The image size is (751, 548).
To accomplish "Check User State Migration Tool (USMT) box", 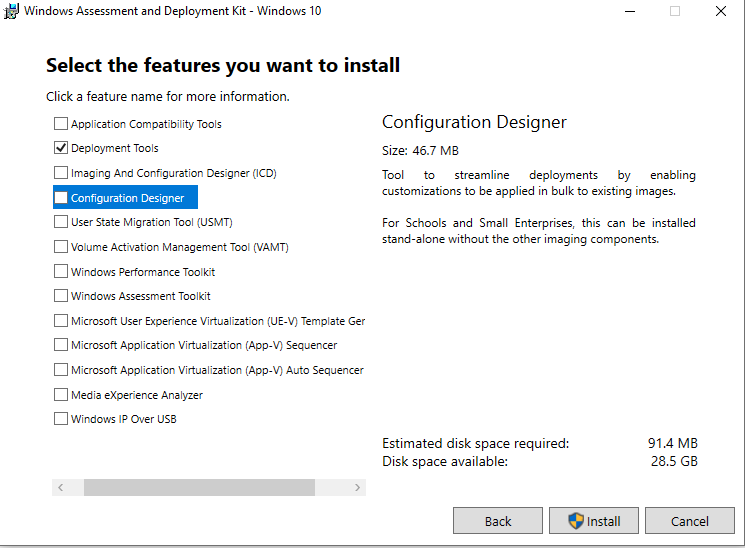I will pos(61,222).
